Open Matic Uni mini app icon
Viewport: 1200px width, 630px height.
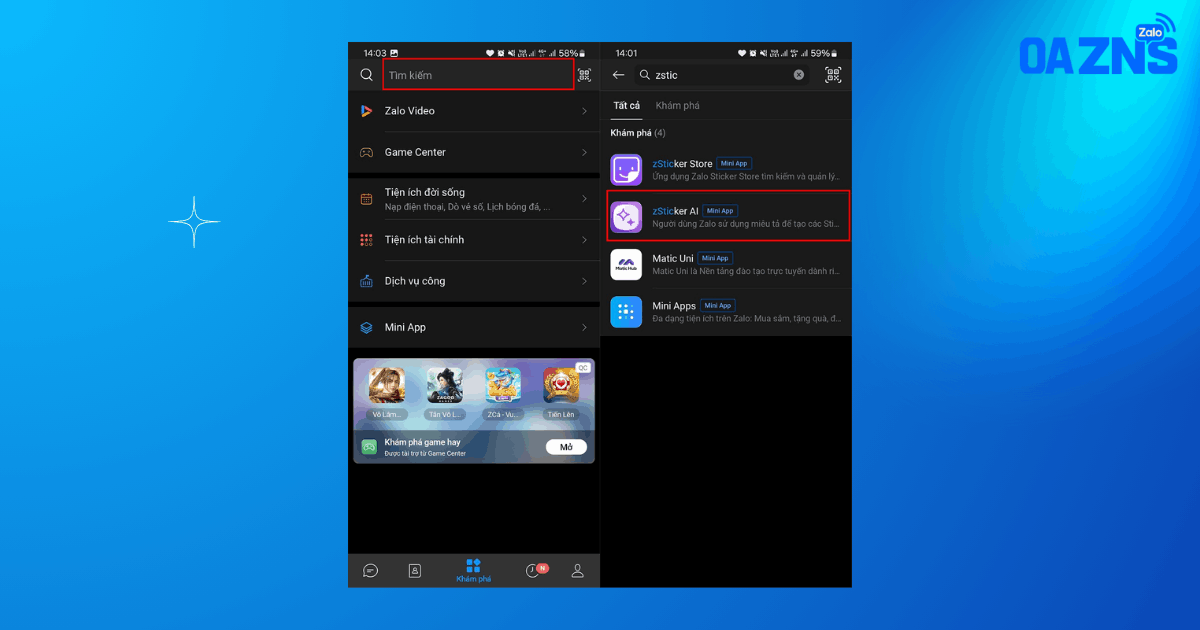coord(626,264)
